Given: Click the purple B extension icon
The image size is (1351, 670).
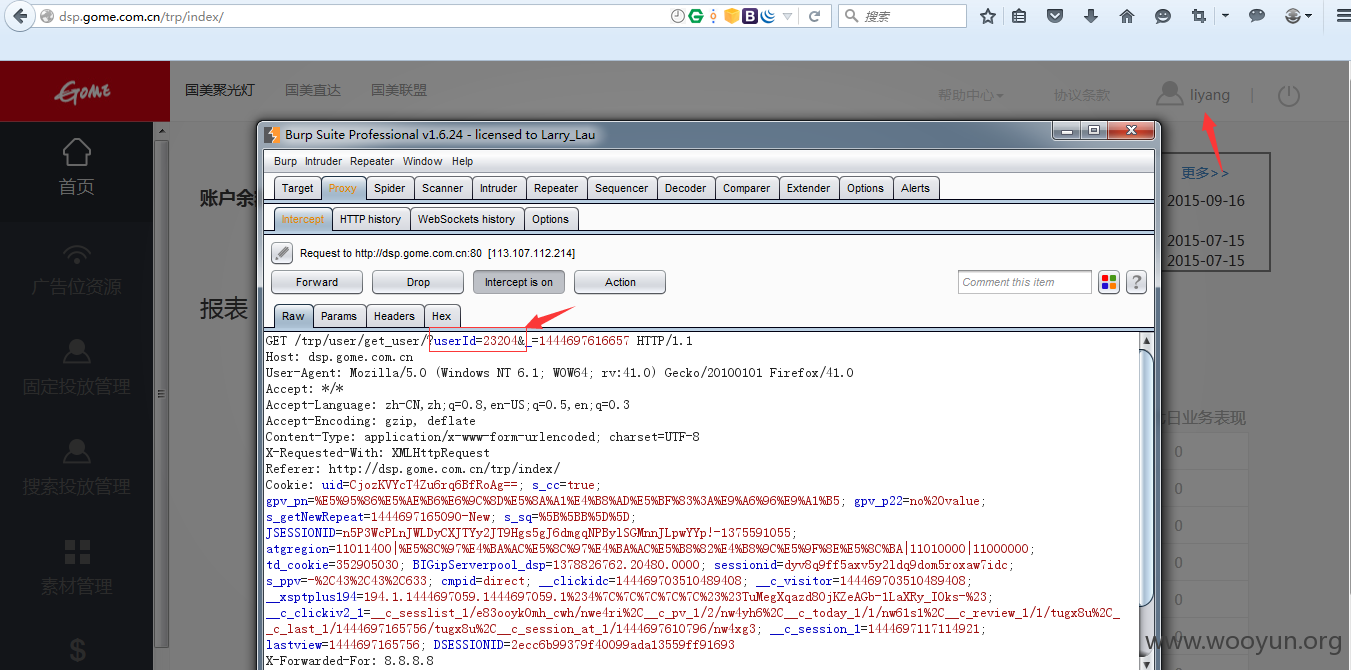Looking at the screenshot, I should 749,16.
